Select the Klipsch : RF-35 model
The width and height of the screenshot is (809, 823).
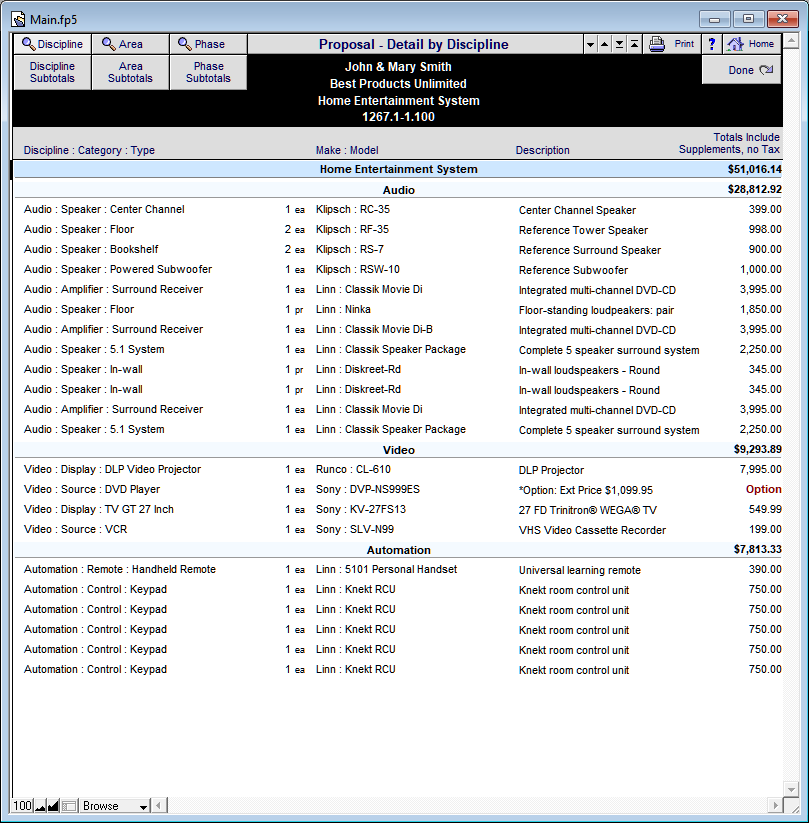click(x=352, y=229)
